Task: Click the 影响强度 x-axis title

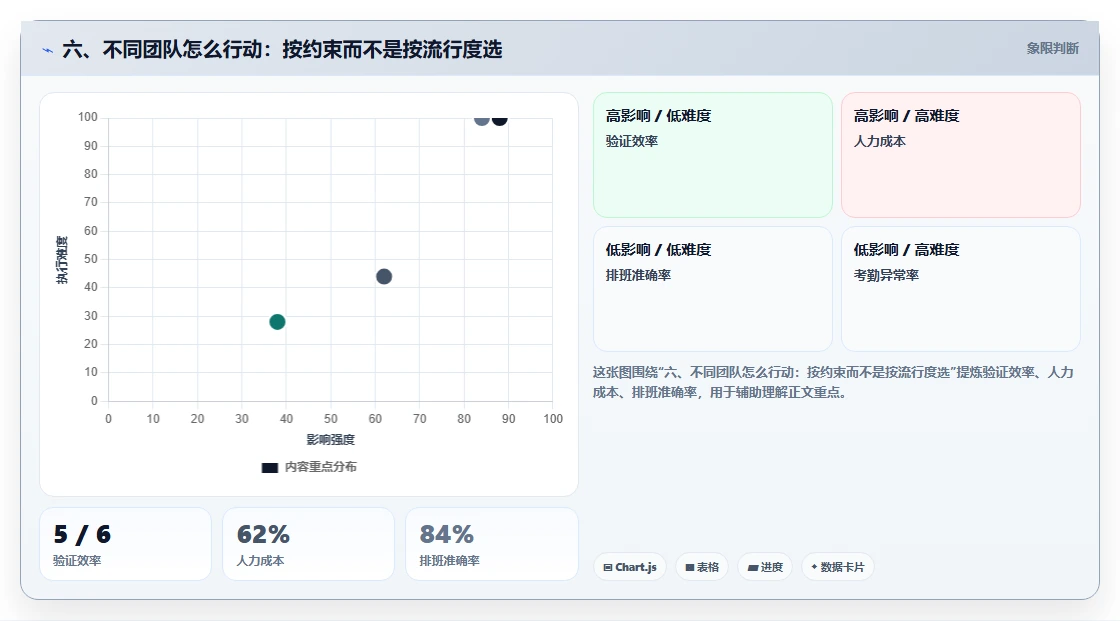Action: (330, 439)
